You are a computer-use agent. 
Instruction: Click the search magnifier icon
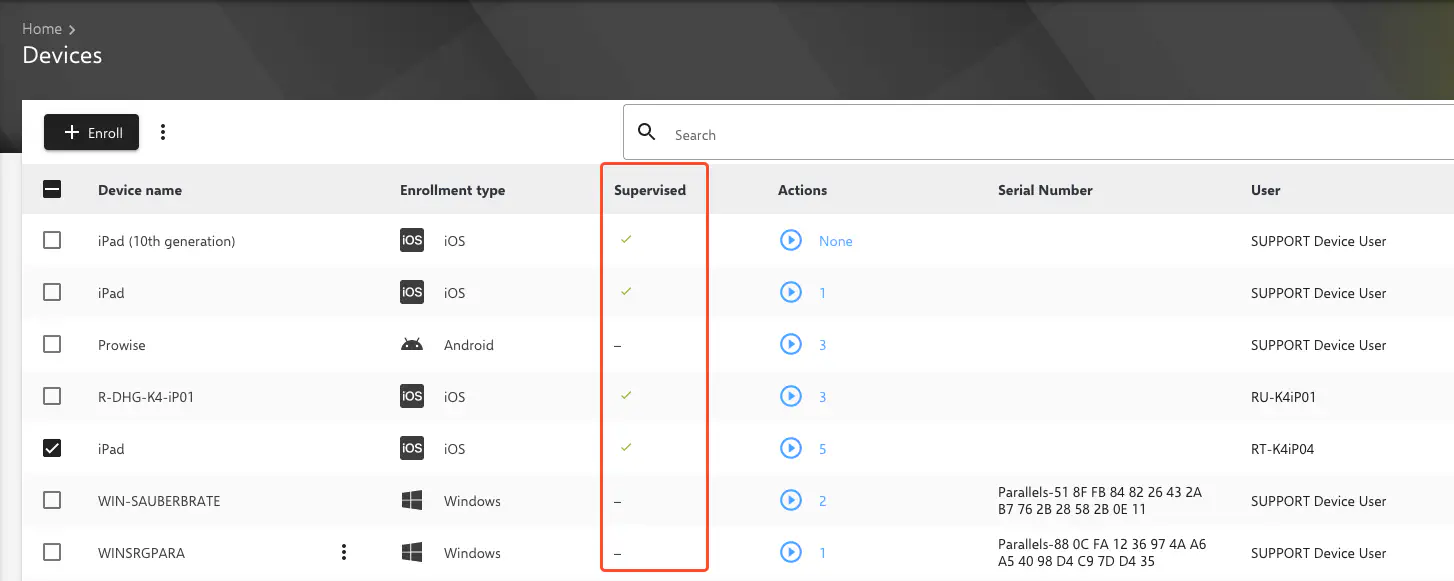tap(647, 133)
